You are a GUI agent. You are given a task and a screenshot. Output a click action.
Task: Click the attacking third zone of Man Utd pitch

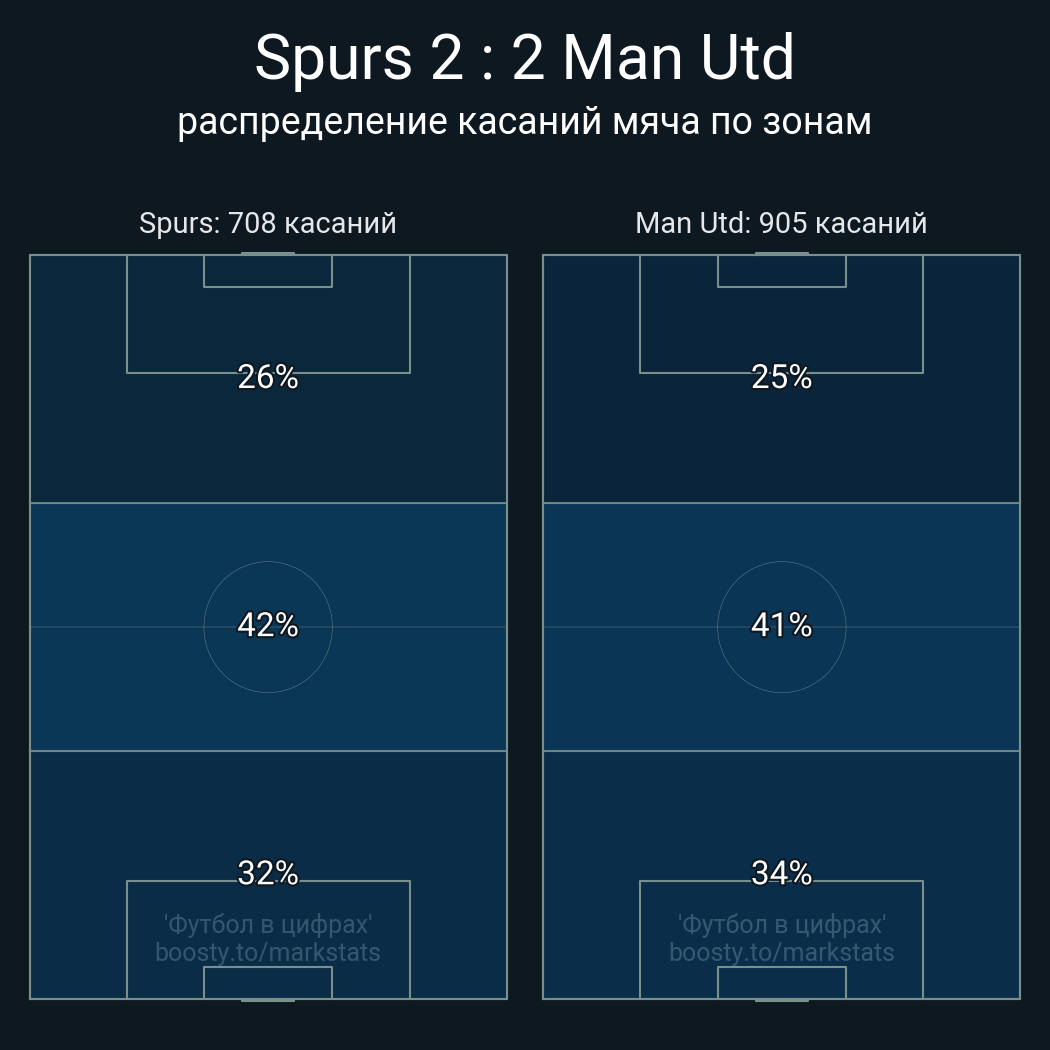[781, 379]
